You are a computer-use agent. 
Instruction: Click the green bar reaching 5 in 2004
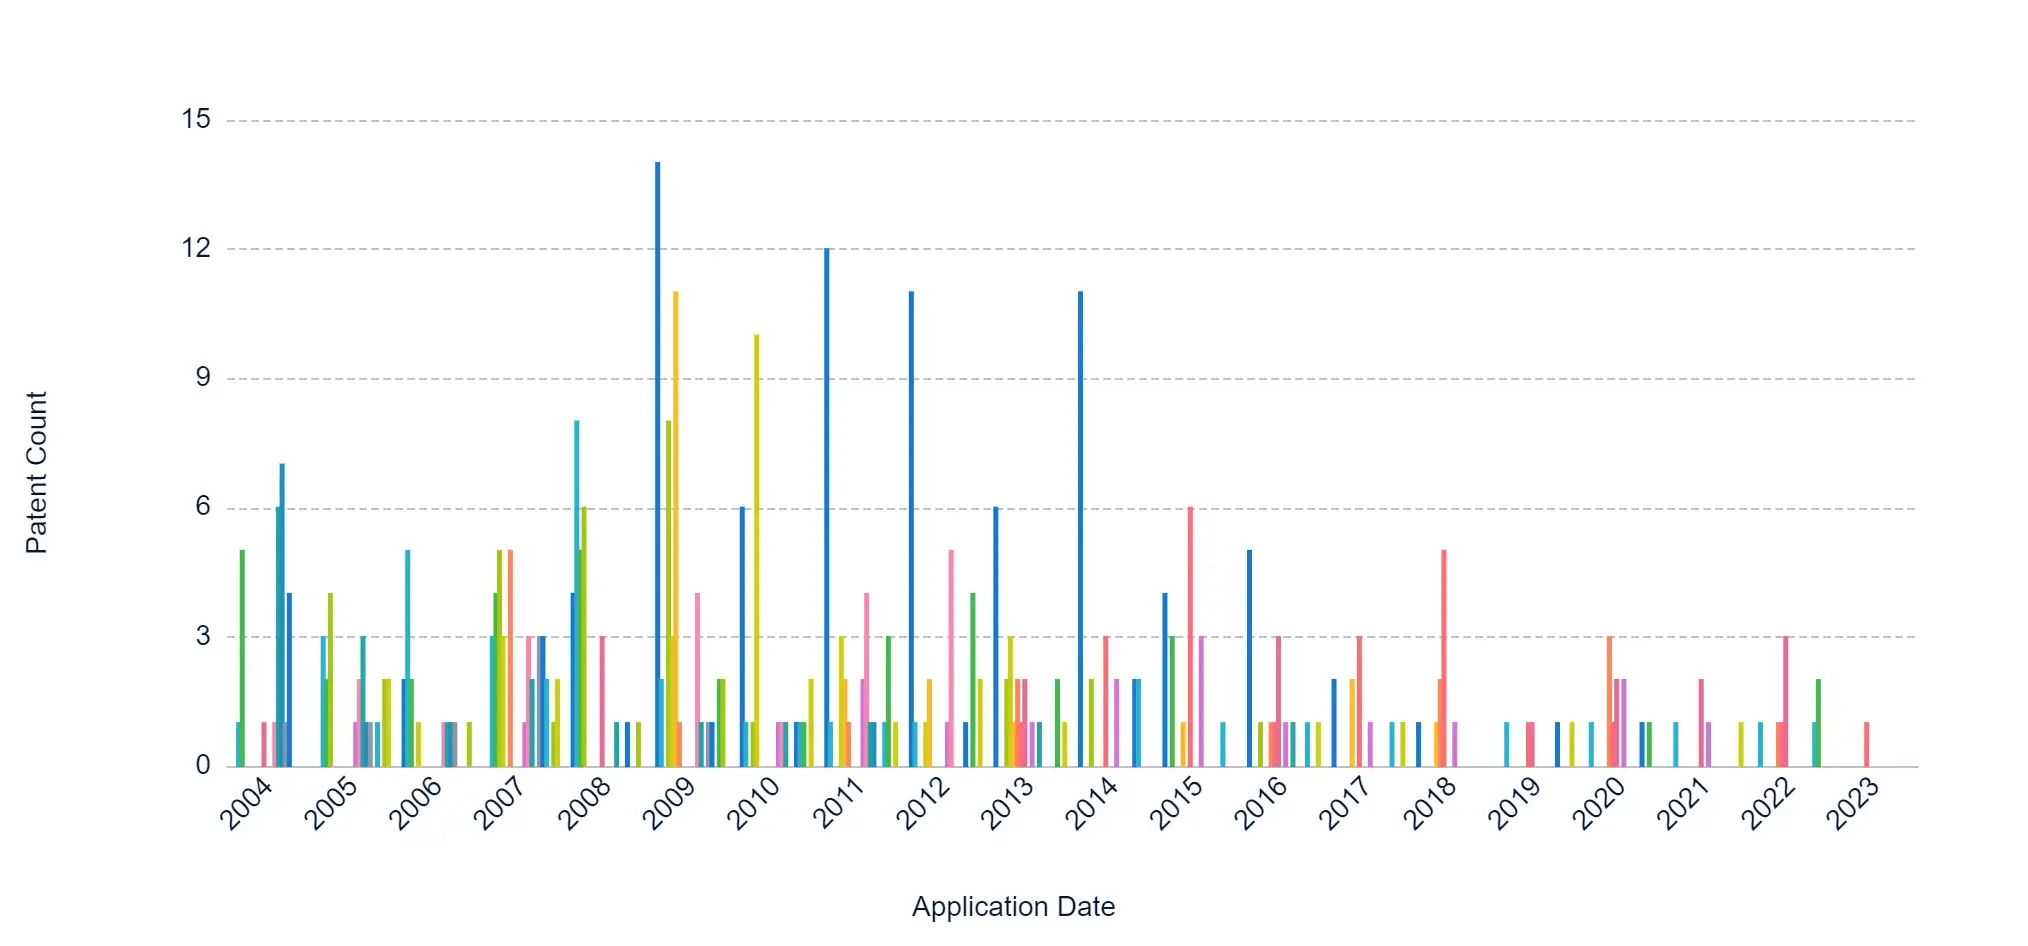click(x=242, y=659)
